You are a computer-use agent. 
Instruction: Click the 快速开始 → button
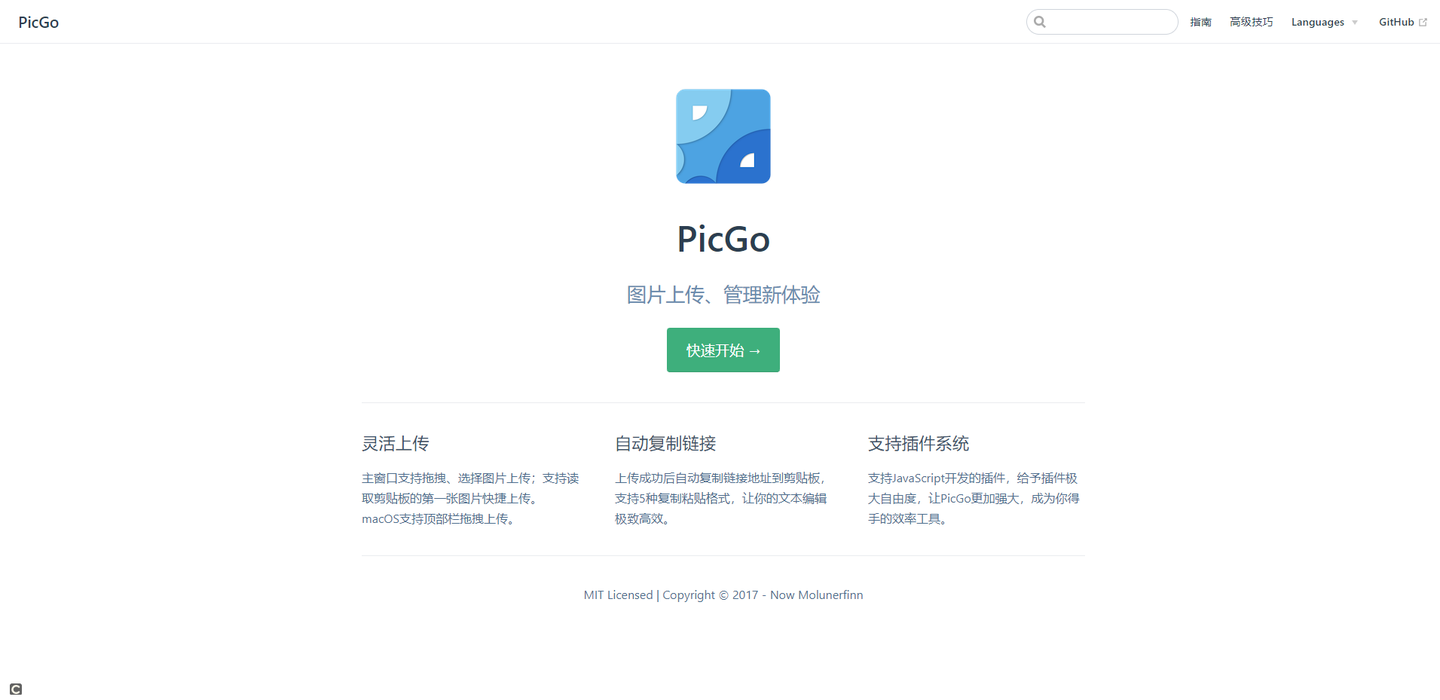coord(723,350)
